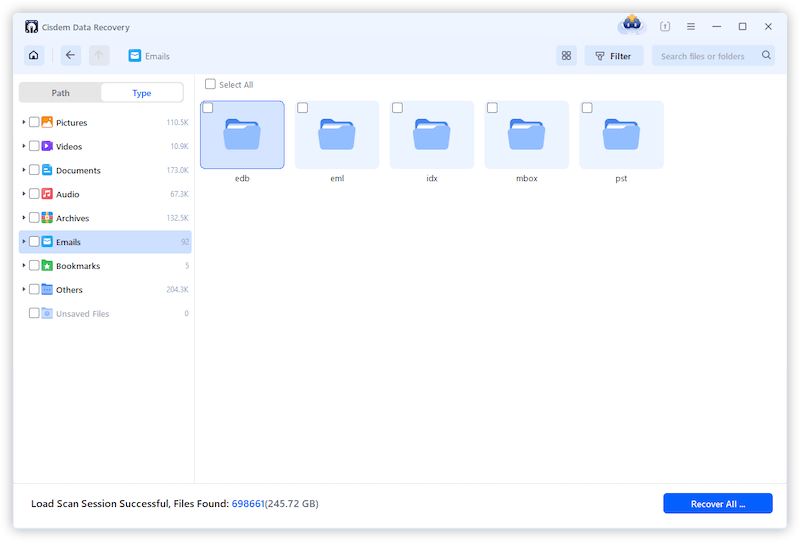Check the edb folder checkbox
Viewport: 800px width, 542px height.
tap(208, 108)
